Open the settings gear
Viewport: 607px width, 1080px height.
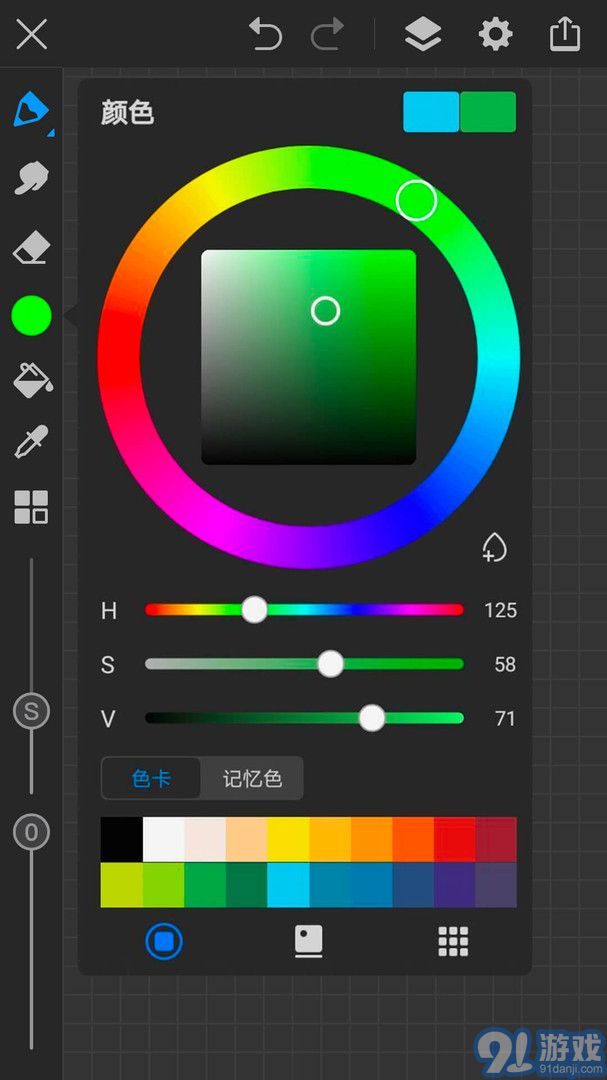(495, 35)
